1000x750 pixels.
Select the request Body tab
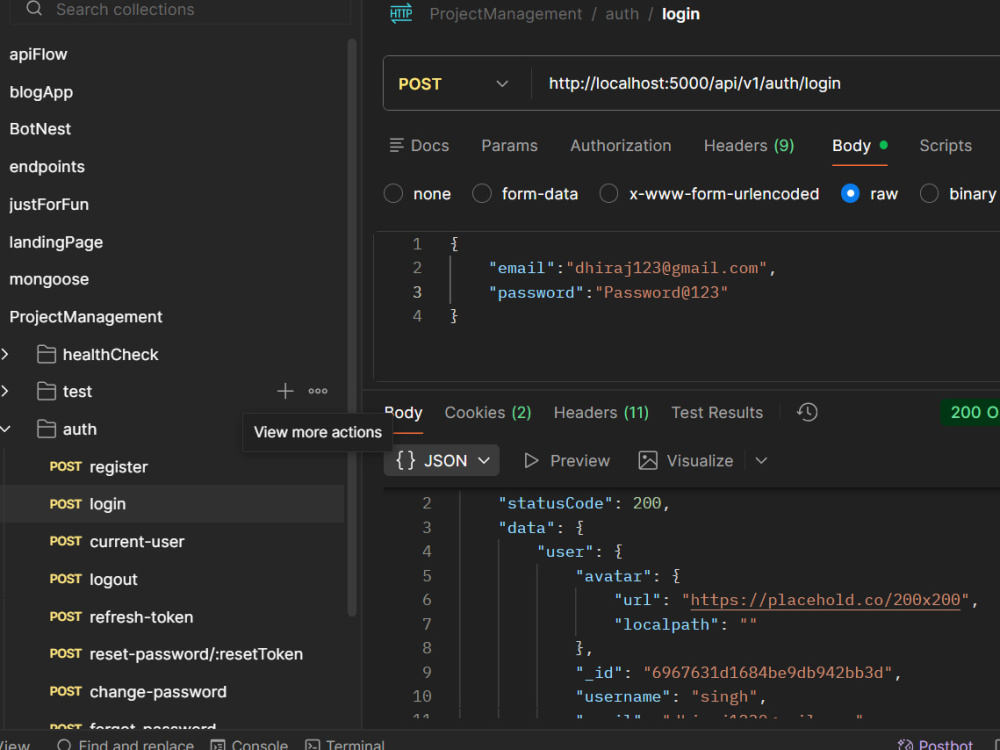pyautogui.click(x=859, y=145)
